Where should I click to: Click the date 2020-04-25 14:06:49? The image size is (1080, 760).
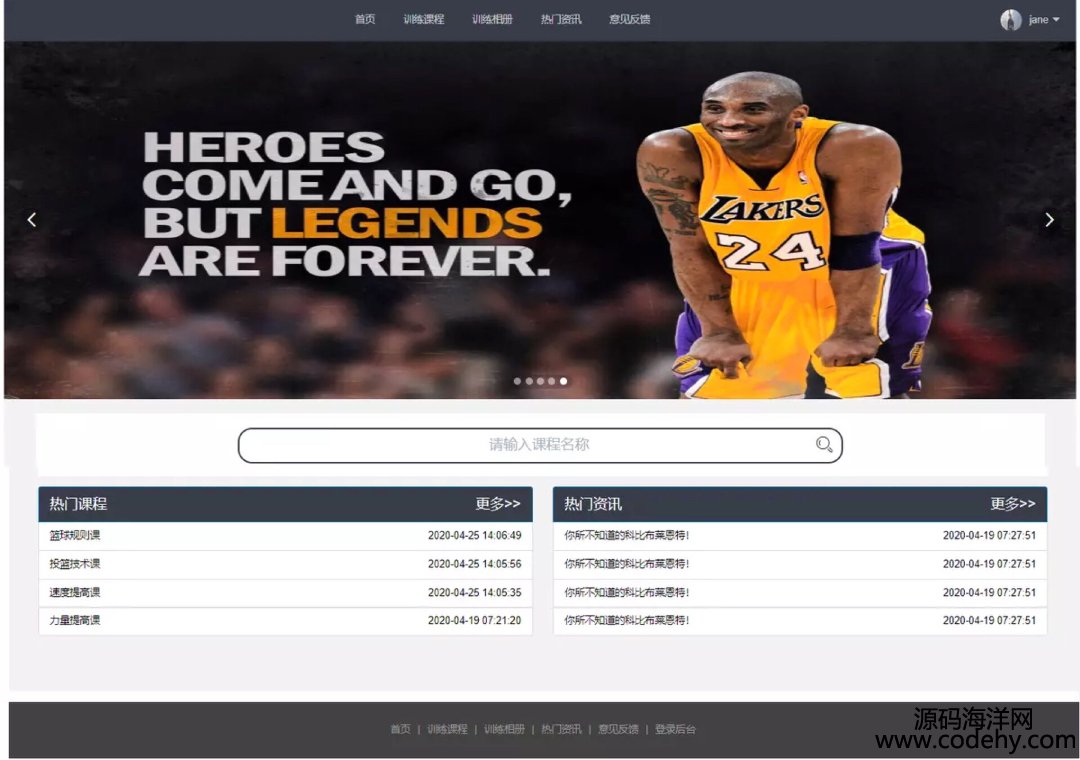point(475,535)
